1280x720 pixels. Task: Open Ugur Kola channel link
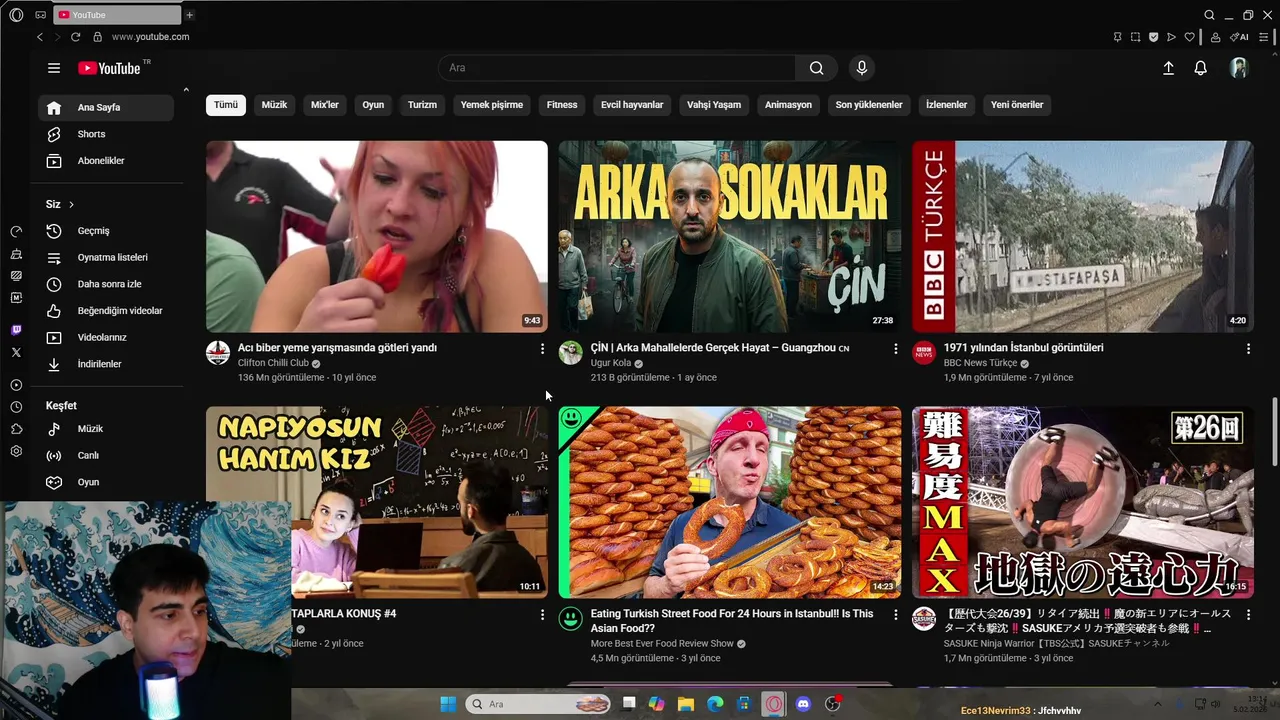coord(611,363)
